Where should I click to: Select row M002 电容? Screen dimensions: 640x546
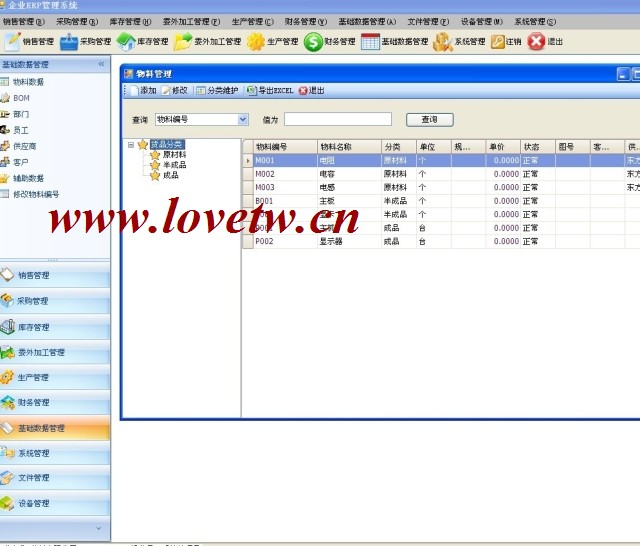coord(441,174)
